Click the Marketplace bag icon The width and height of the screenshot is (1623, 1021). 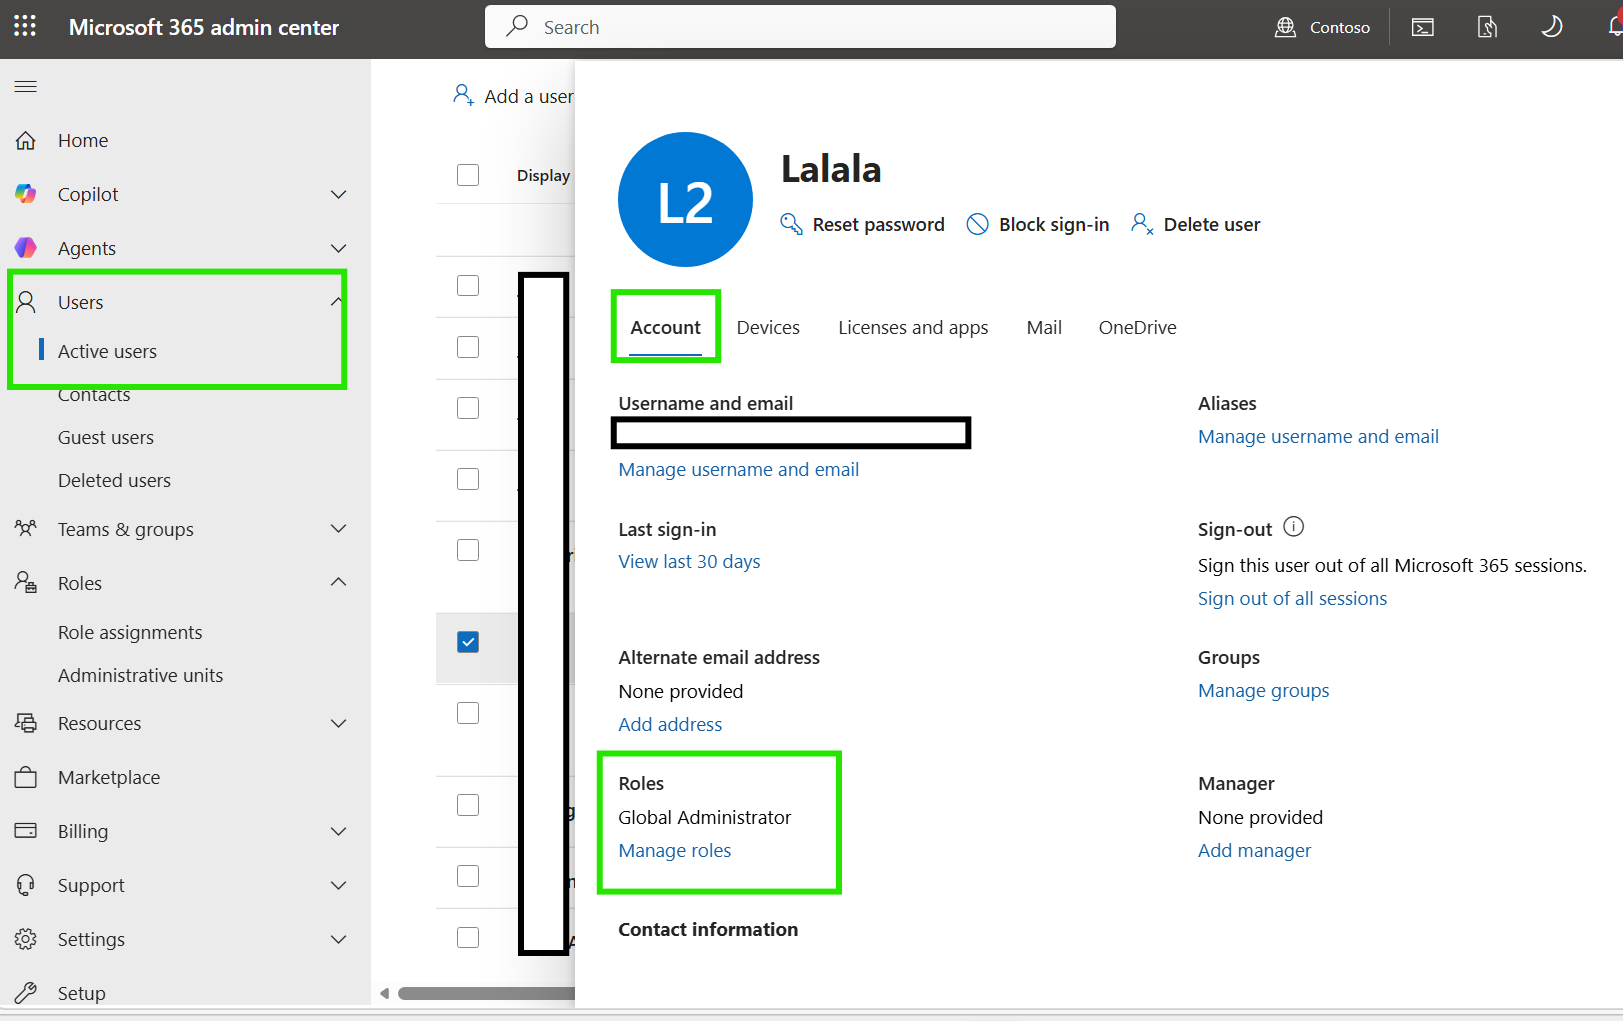pyautogui.click(x=26, y=777)
